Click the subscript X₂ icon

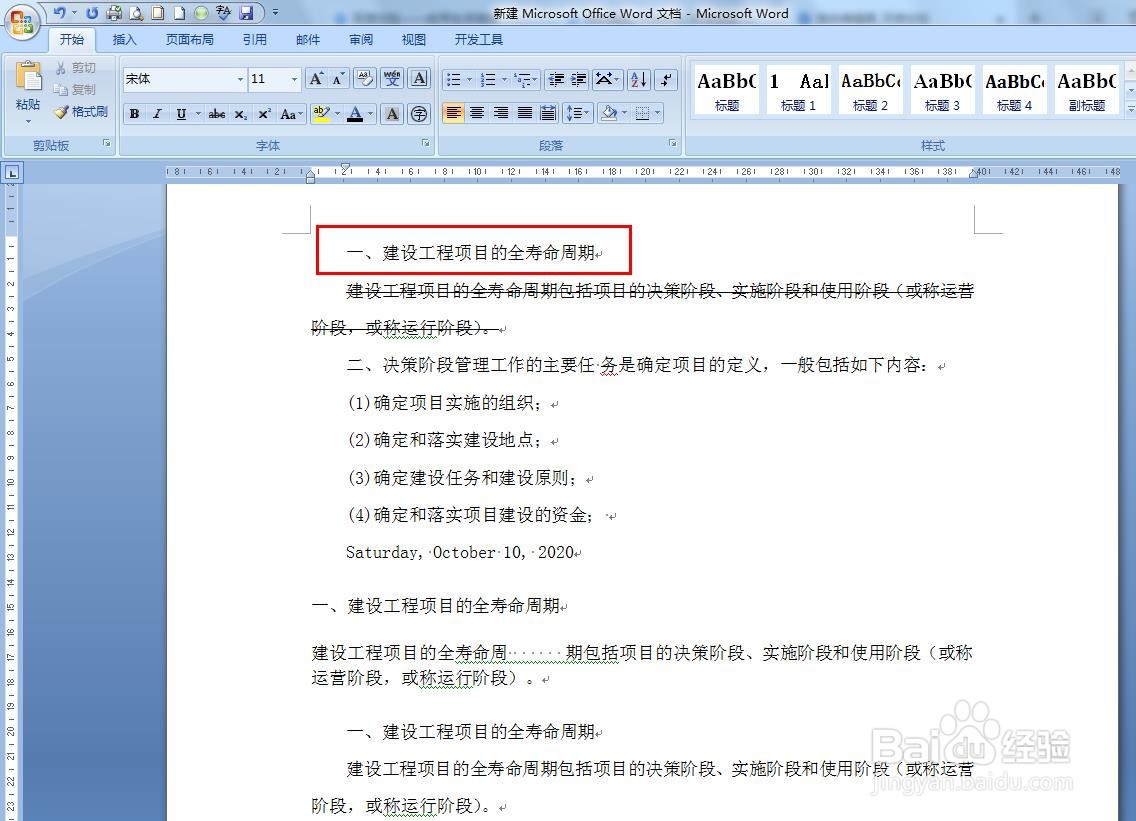pyautogui.click(x=240, y=113)
